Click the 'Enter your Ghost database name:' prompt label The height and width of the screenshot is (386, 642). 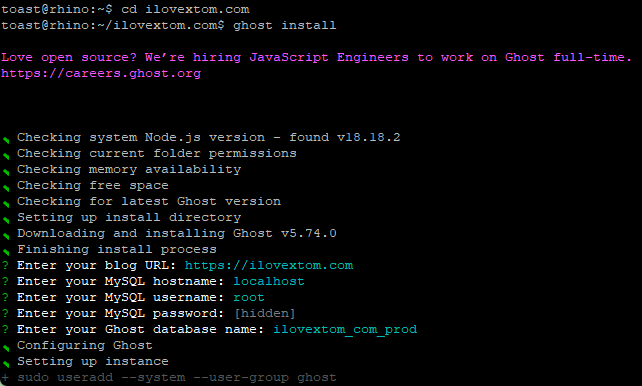tap(141, 330)
